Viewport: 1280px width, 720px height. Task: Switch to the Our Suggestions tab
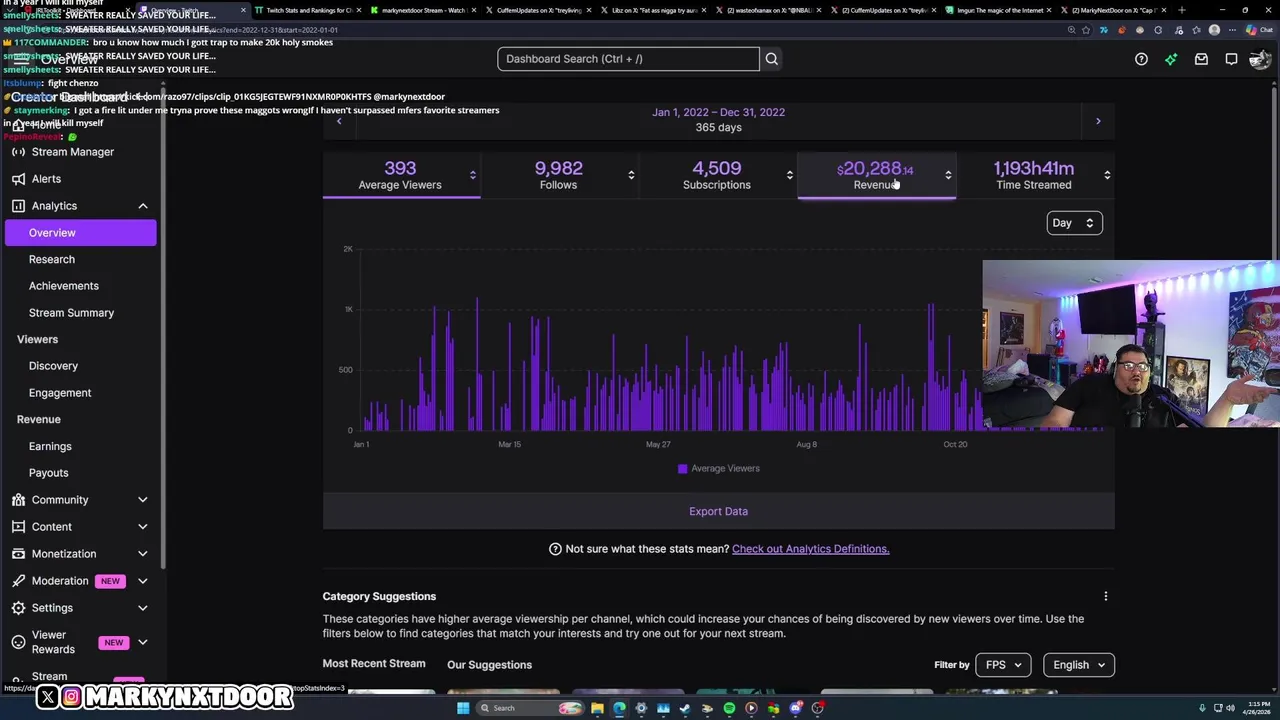tap(489, 665)
